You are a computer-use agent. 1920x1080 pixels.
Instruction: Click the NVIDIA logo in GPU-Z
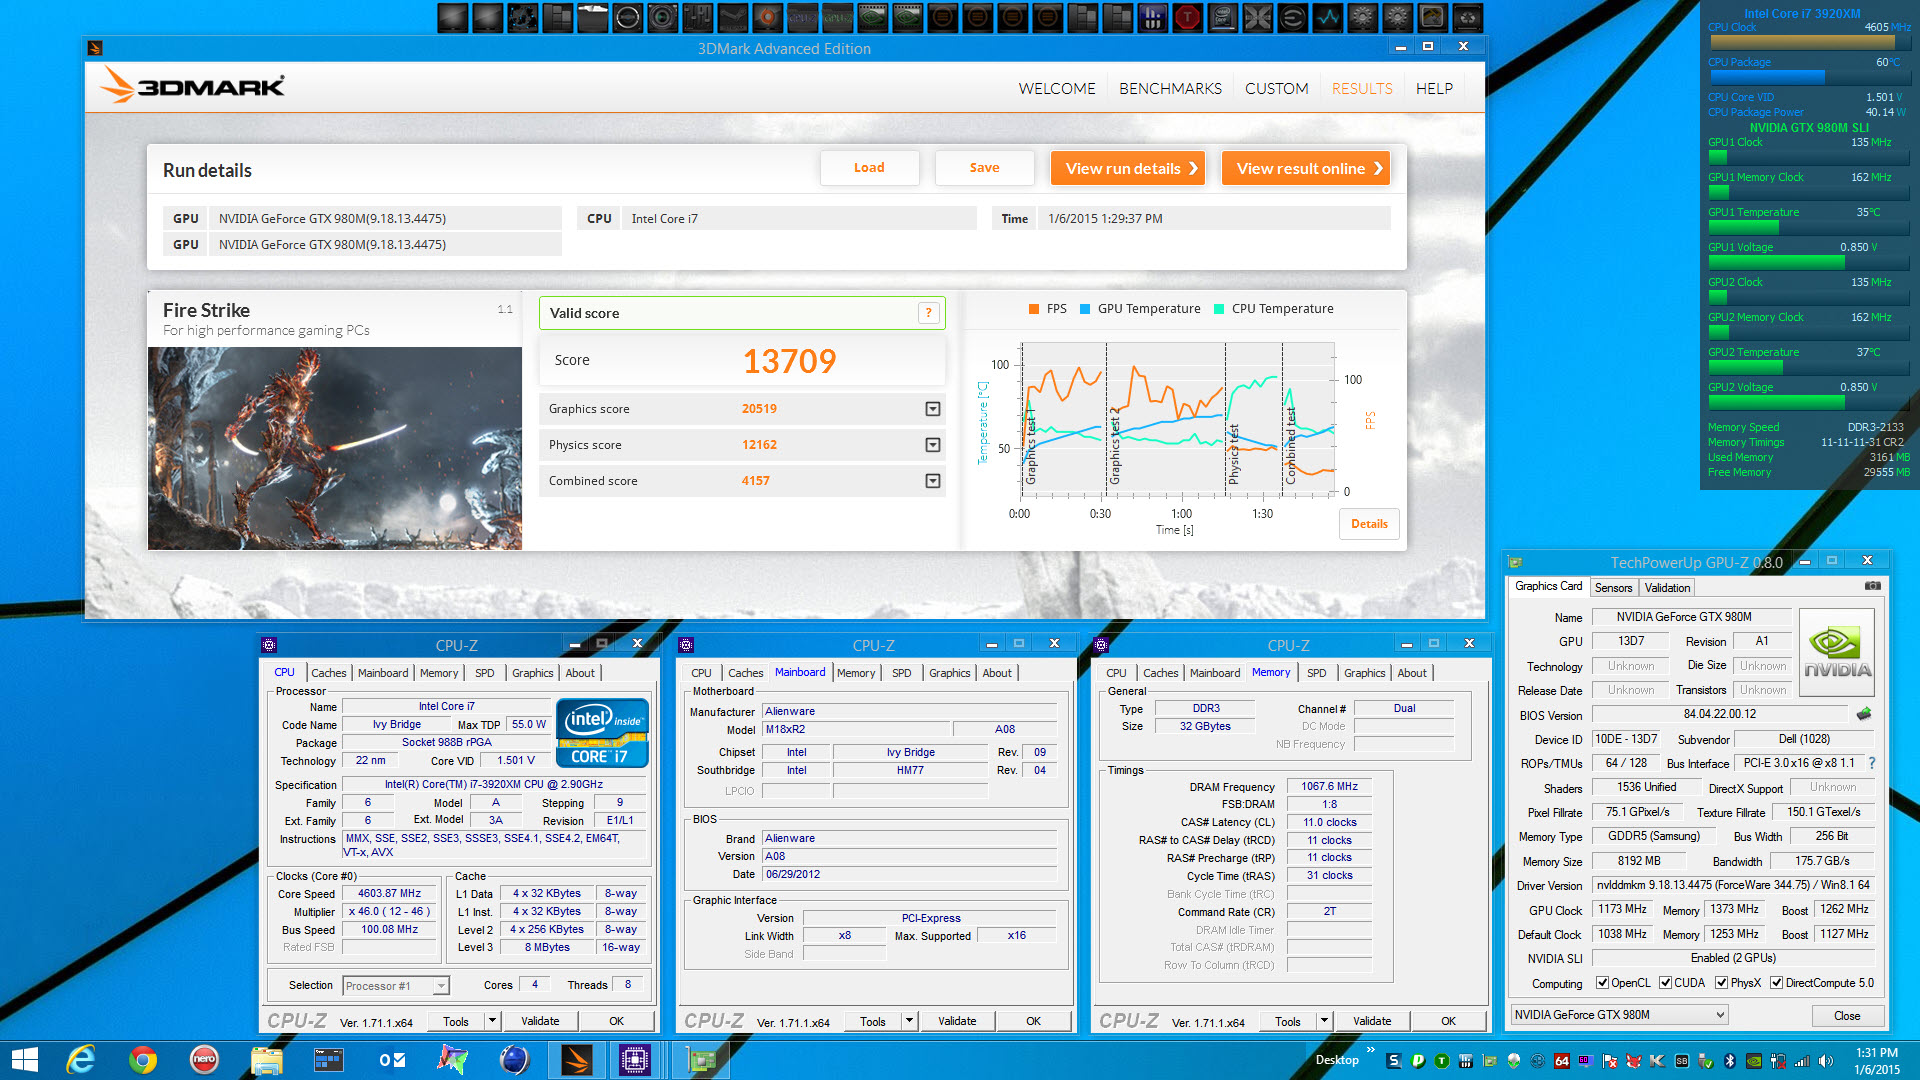[1837, 652]
